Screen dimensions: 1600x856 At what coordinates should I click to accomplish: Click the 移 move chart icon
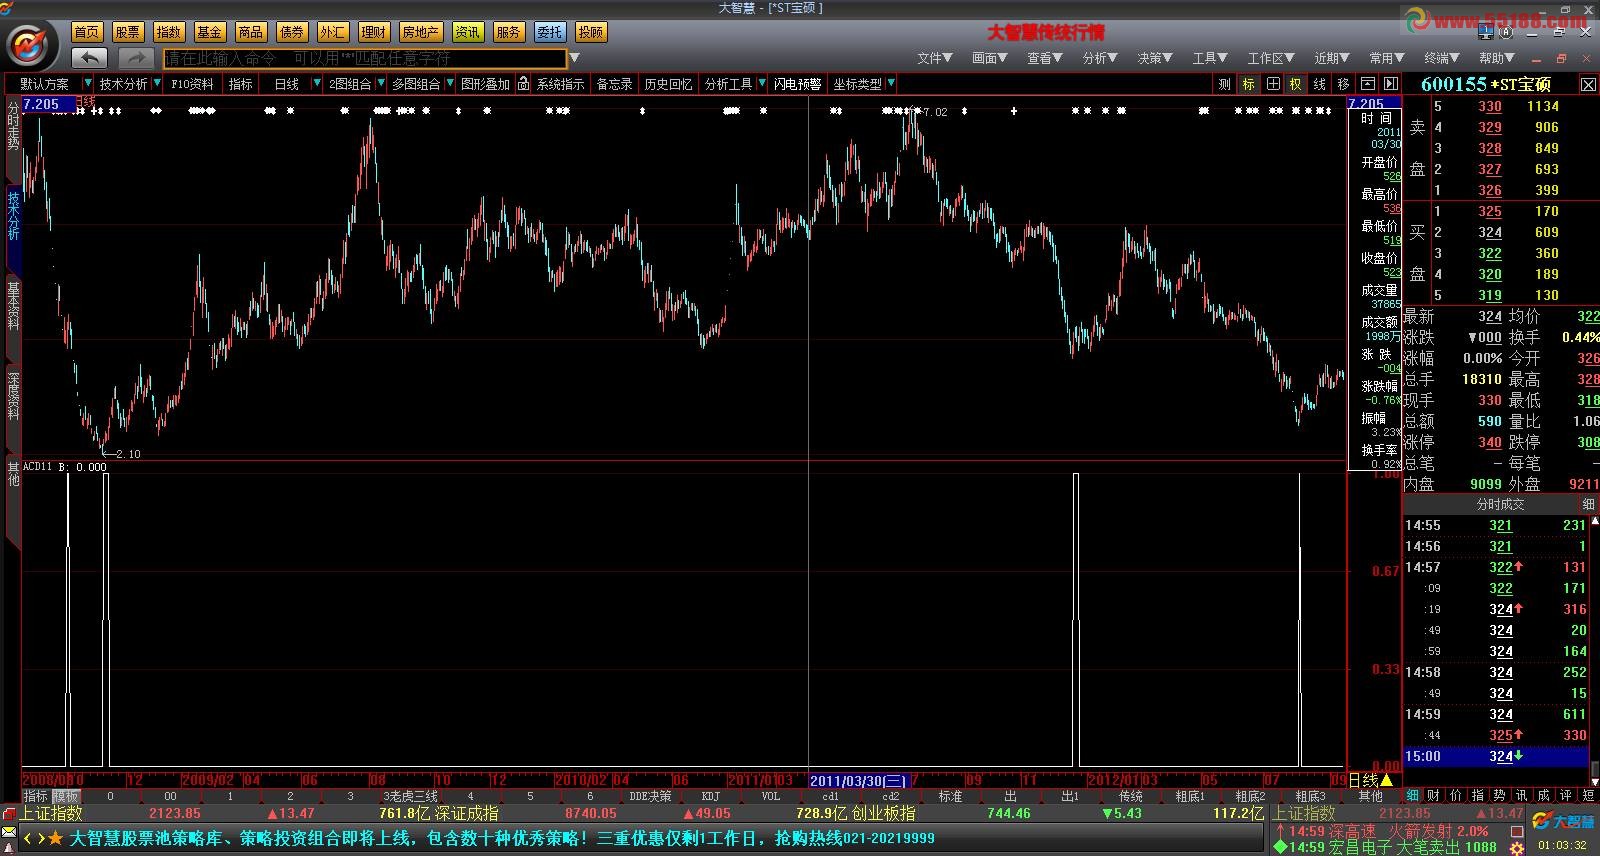pyautogui.click(x=1343, y=84)
